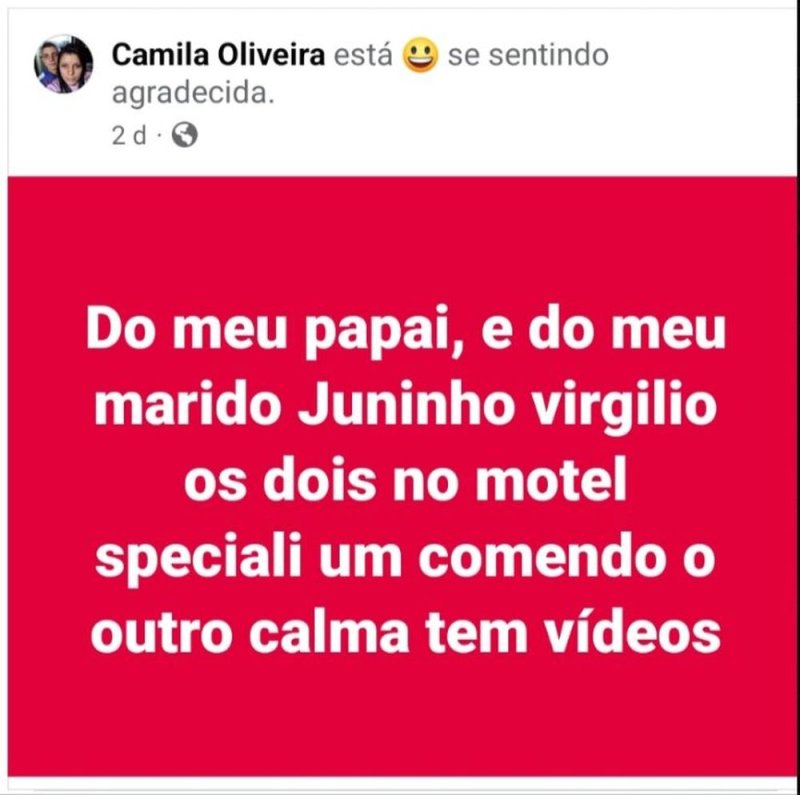Click the word 'está' beside the name
This screenshot has height=795, width=800.
[x=363, y=55]
